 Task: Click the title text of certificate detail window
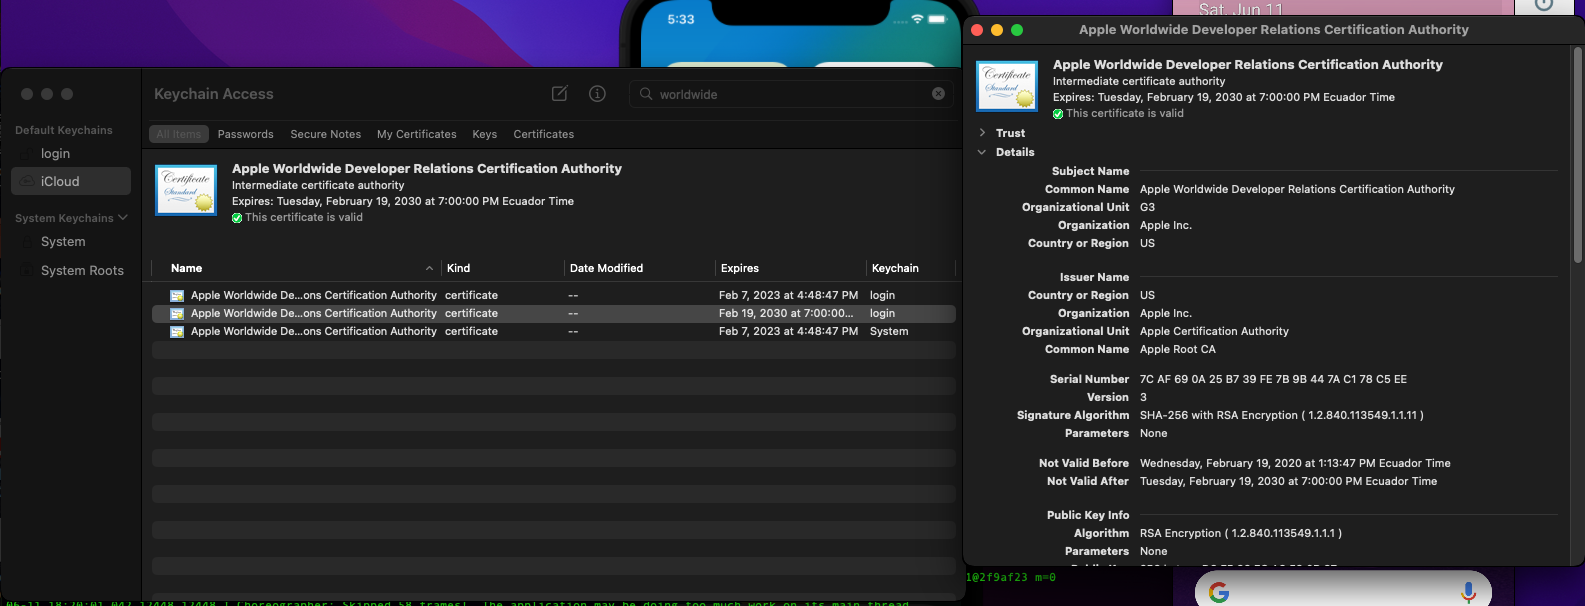pos(1273,30)
